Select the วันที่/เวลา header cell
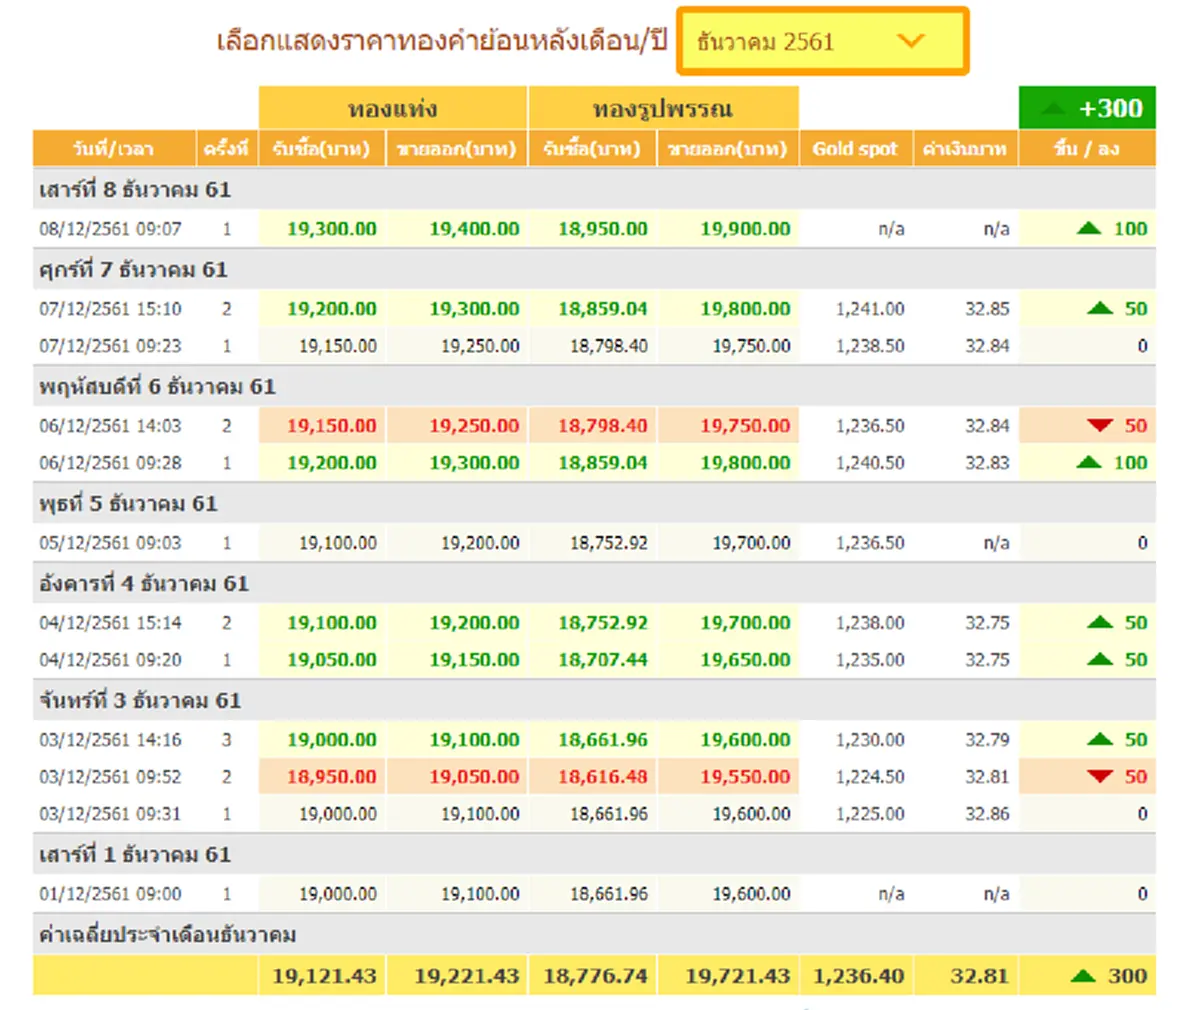Image resolution: width=1200 pixels, height=1010 pixels. [112, 148]
